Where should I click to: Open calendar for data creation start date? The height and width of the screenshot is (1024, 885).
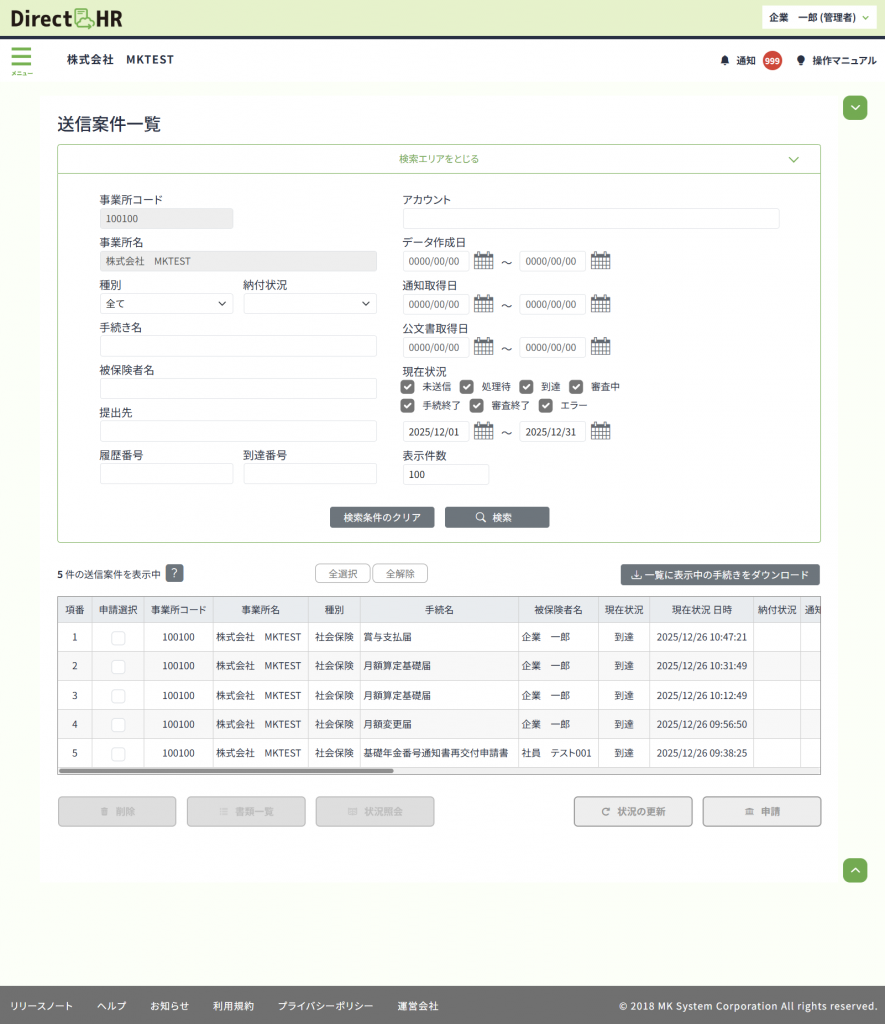pyautogui.click(x=484, y=261)
